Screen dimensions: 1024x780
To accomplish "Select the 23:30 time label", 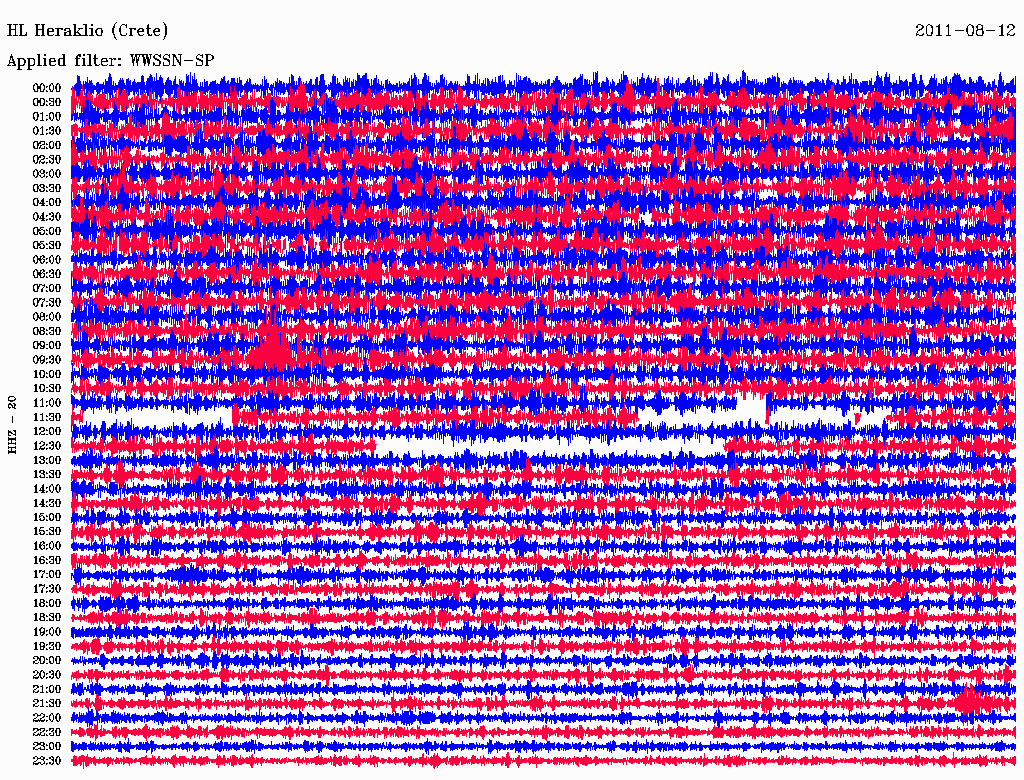I will [47, 761].
